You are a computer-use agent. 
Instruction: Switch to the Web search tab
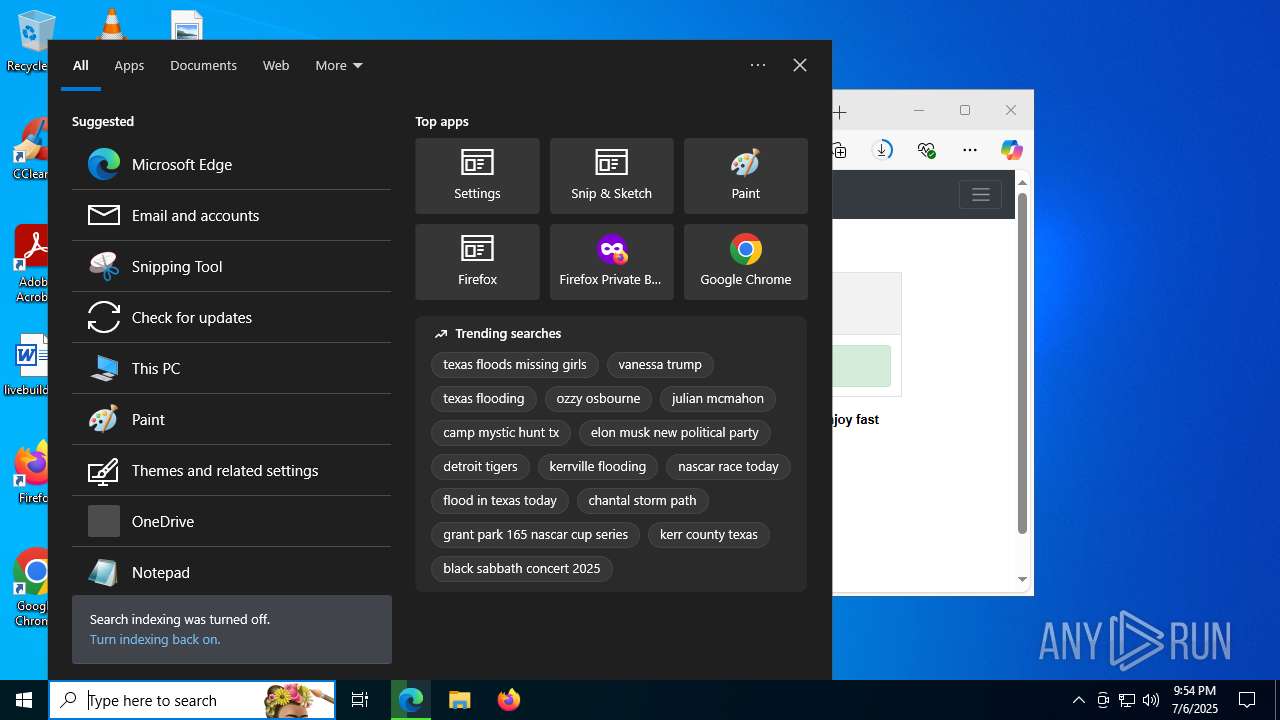tap(276, 65)
